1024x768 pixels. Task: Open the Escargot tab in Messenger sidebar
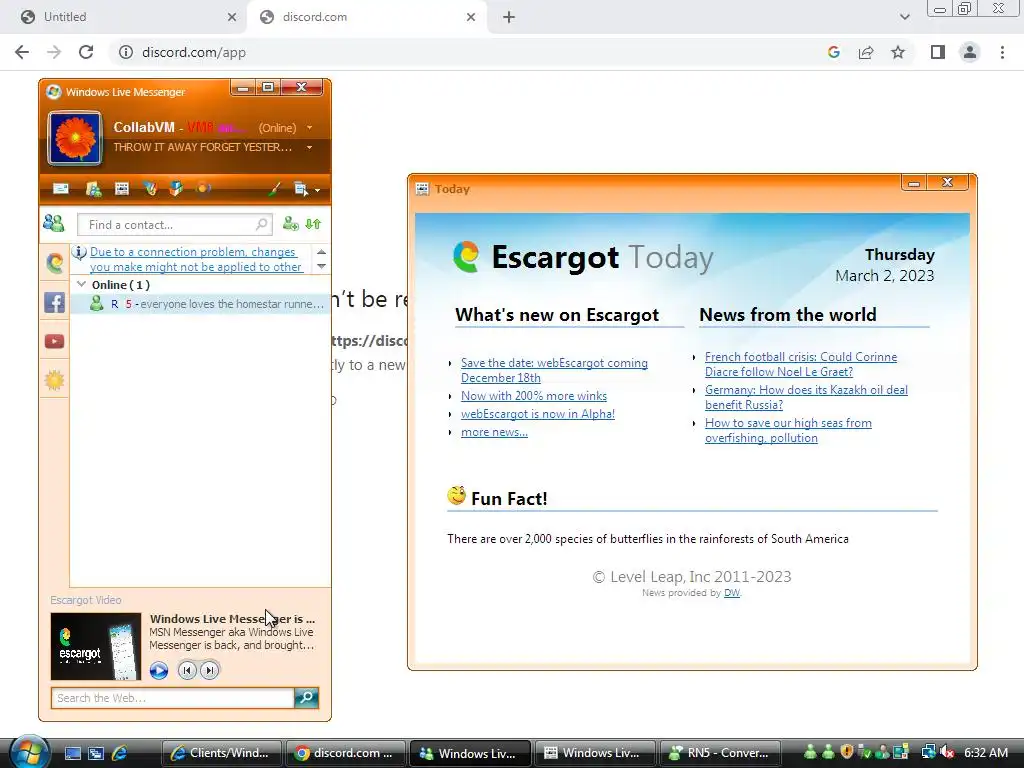coord(55,263)
